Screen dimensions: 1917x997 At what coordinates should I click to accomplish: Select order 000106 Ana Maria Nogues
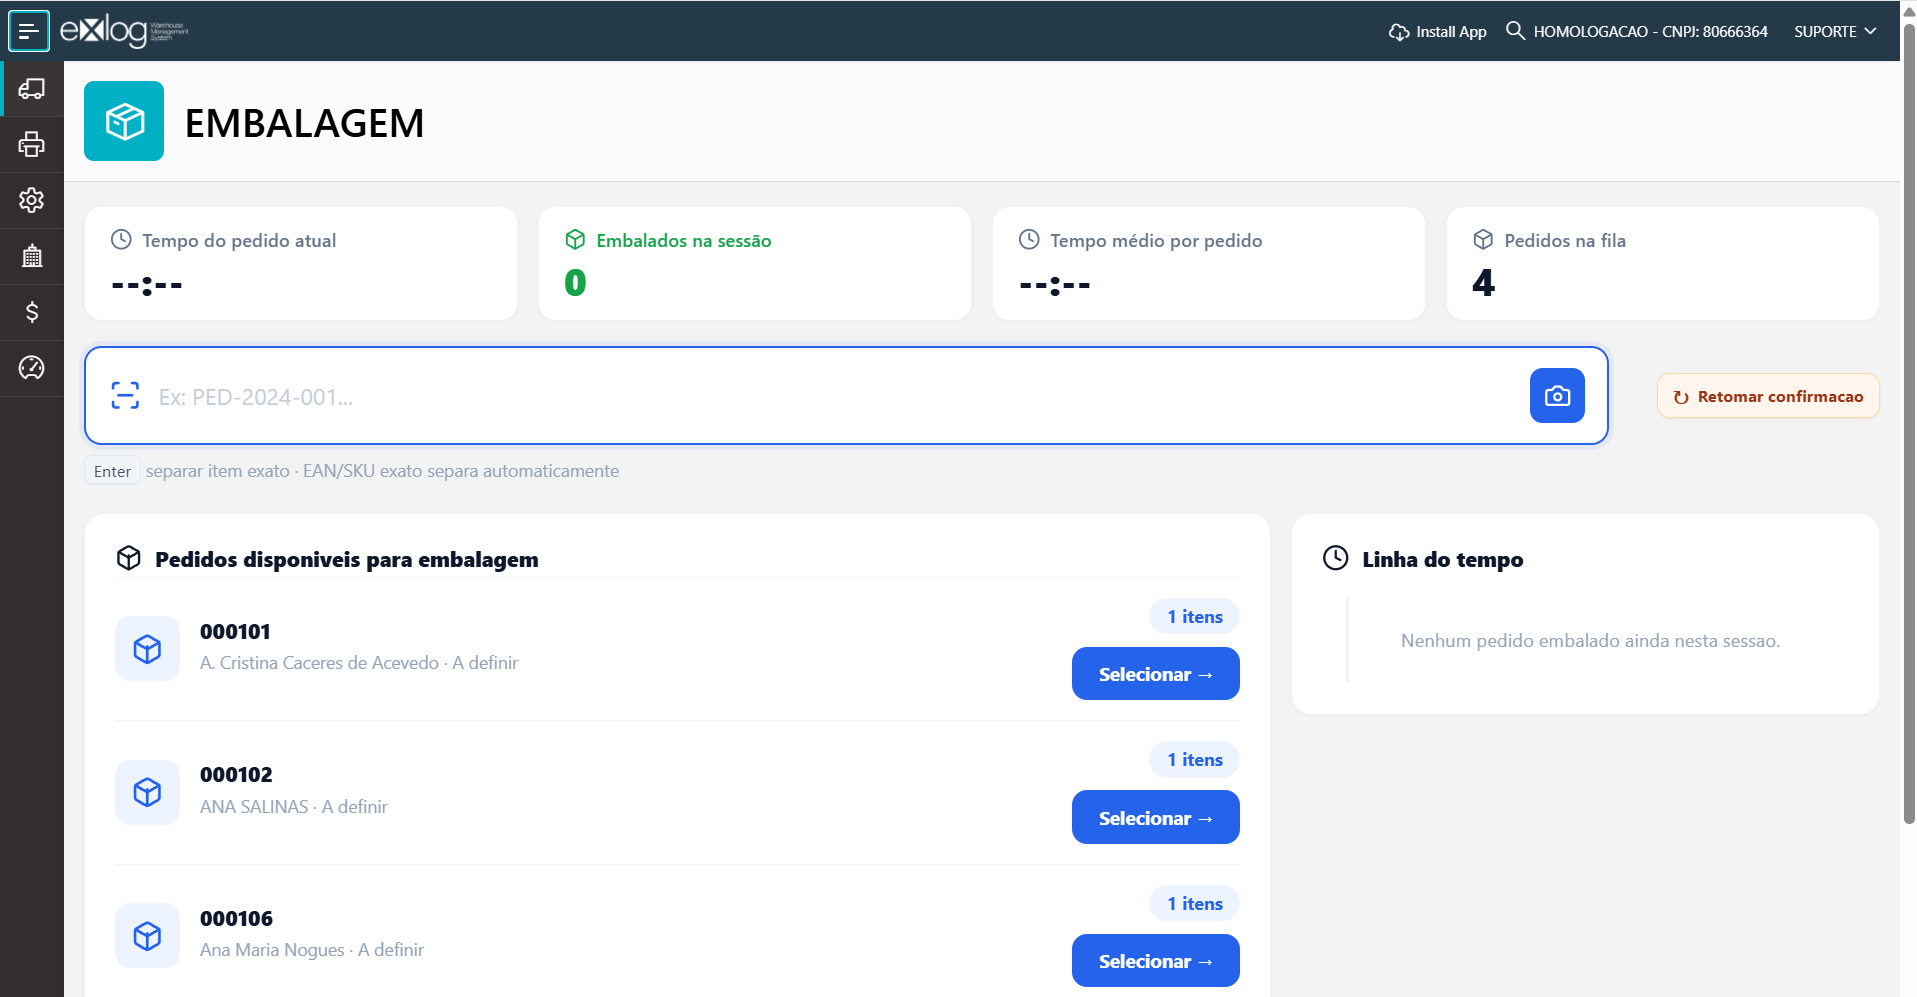pos(1156,961)
